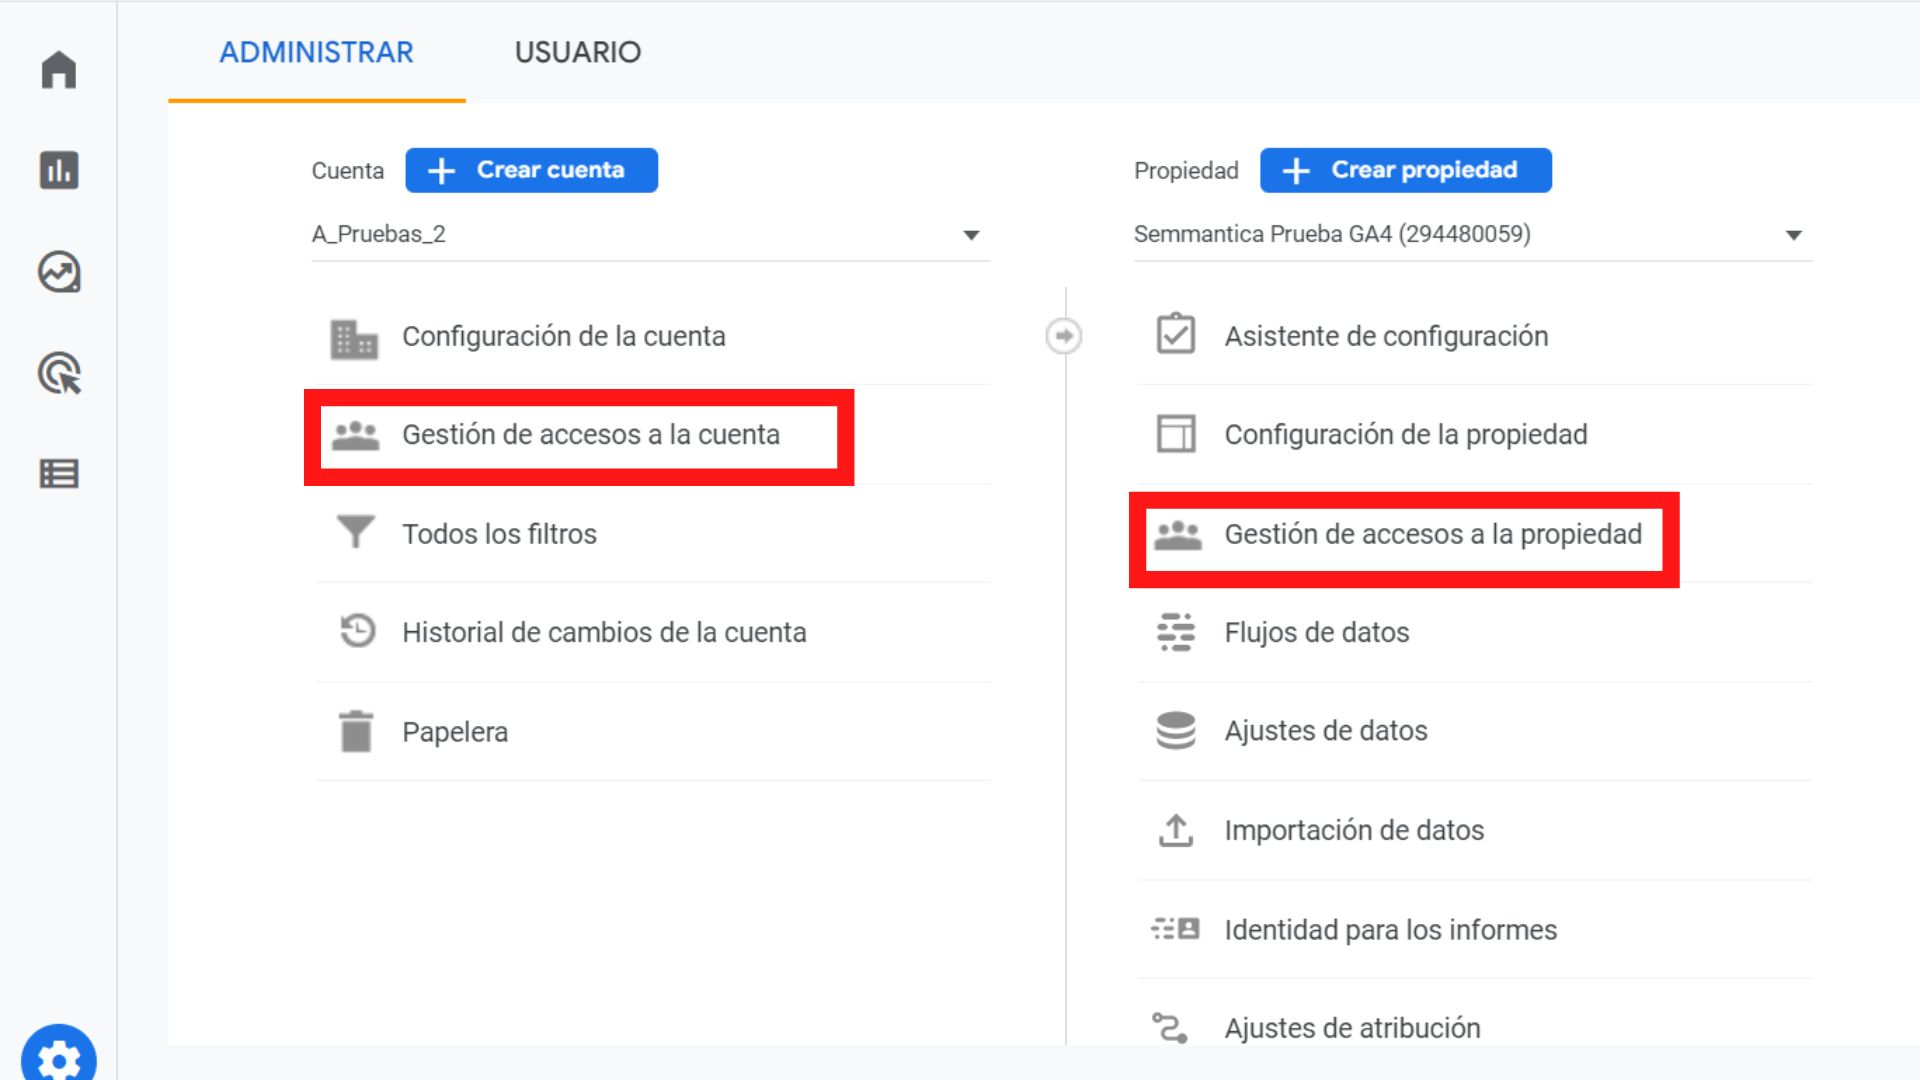
Task: Switch to the USUARIO tab
Action: [x=577, y=52]
